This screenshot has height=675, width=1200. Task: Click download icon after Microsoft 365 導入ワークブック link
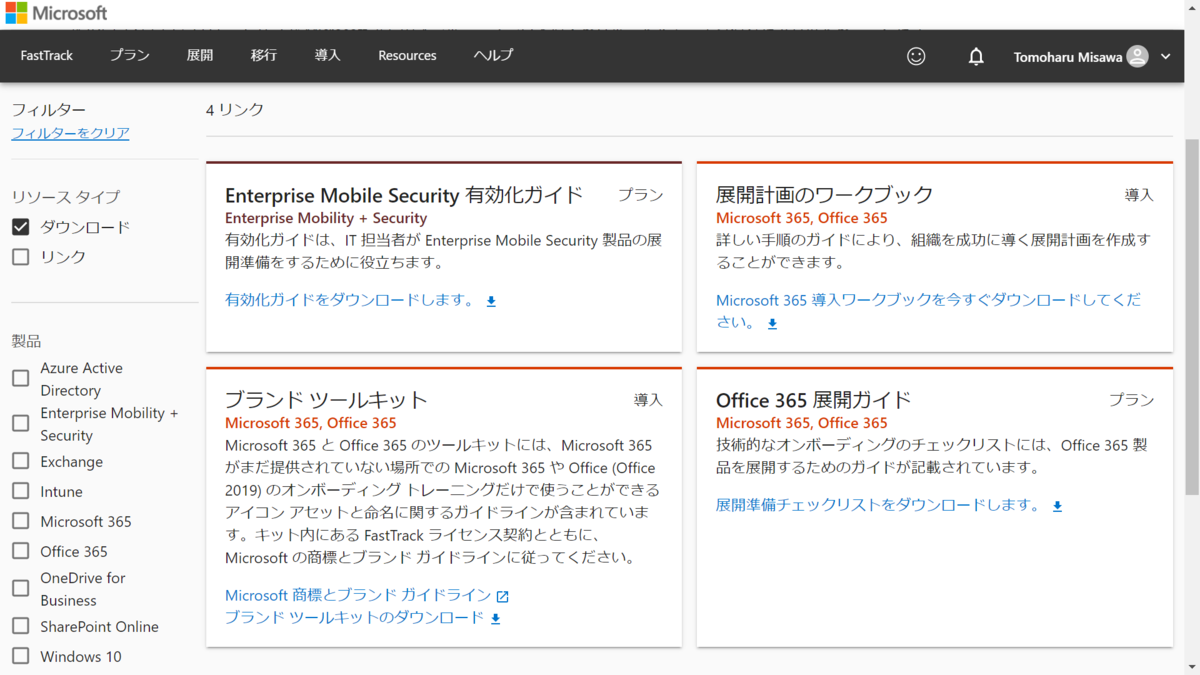coord(772,324)
